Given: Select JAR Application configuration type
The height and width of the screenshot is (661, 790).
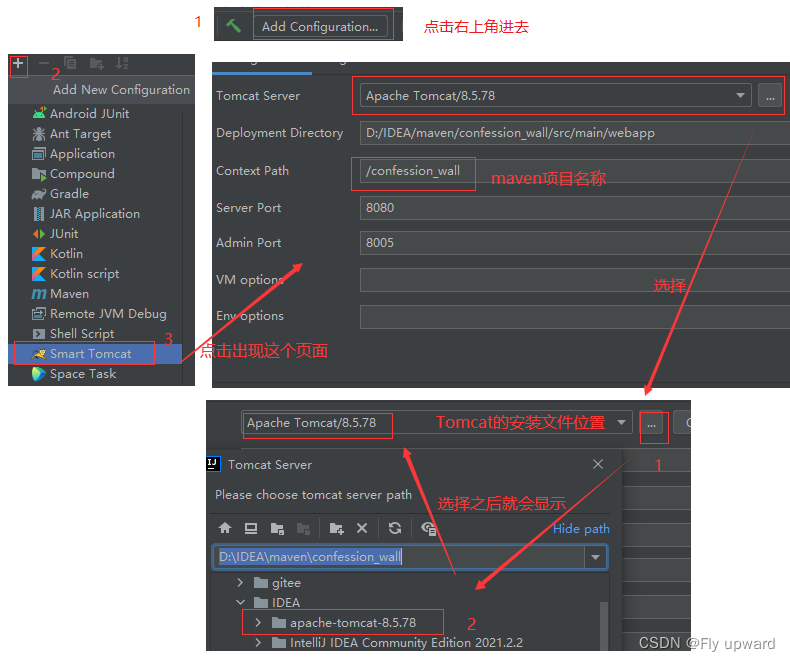Looking at the screenshot, I should pos(95,214).
